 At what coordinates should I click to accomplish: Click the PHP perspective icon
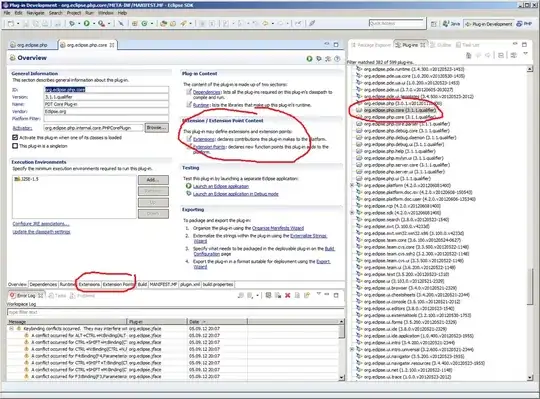524,24
